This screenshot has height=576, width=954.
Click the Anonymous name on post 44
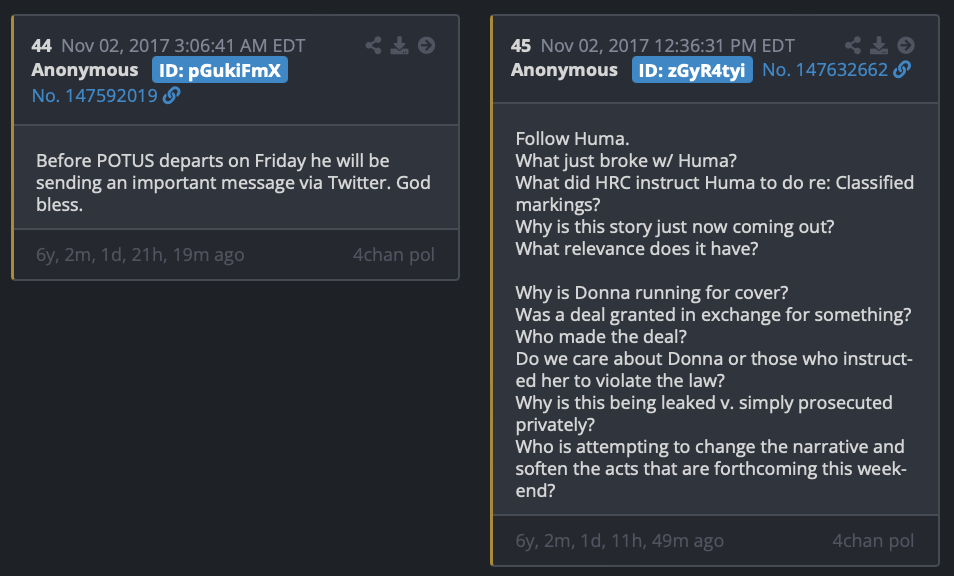pyautogui.click(x=85, y=70)
